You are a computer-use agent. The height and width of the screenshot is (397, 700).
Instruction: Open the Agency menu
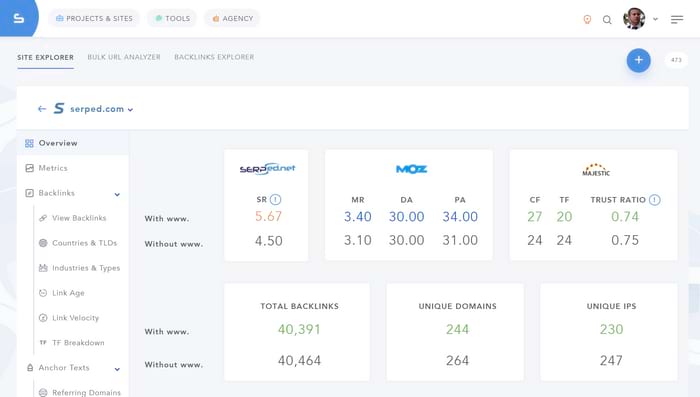point(233,18)
